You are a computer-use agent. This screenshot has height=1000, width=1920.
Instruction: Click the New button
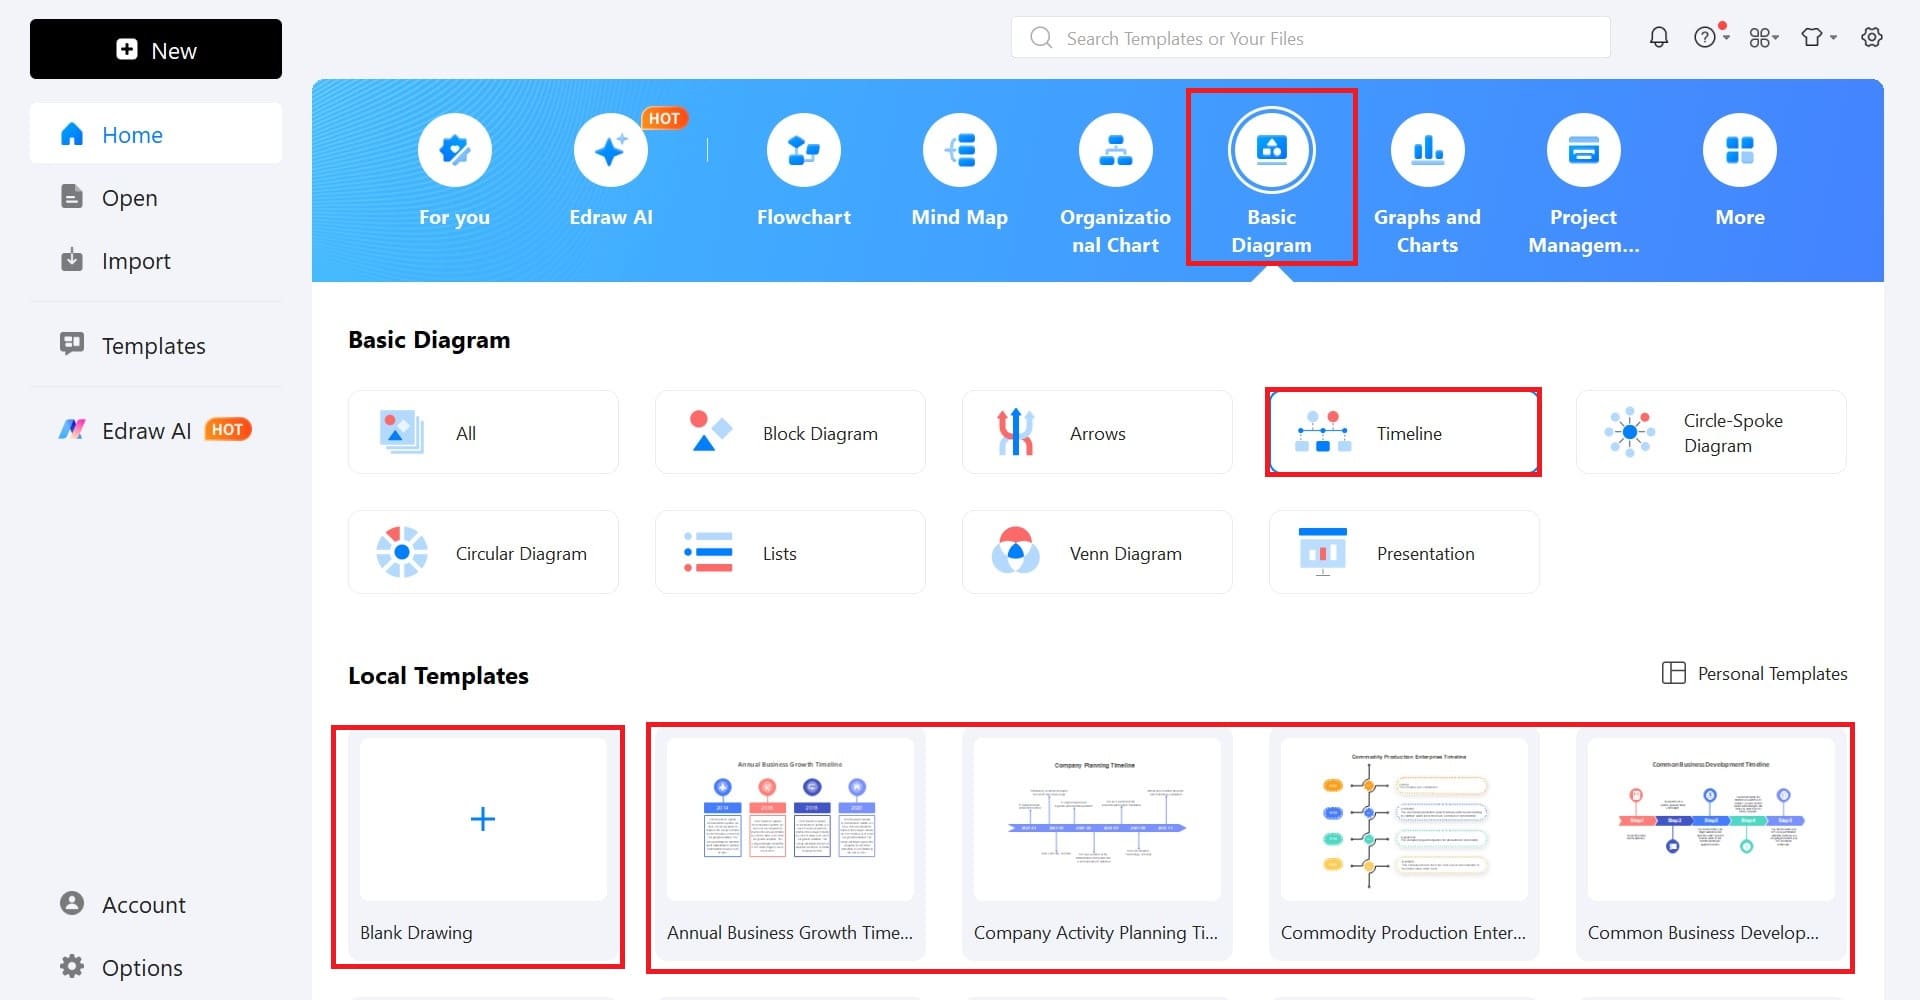click(x=156, y=49)
